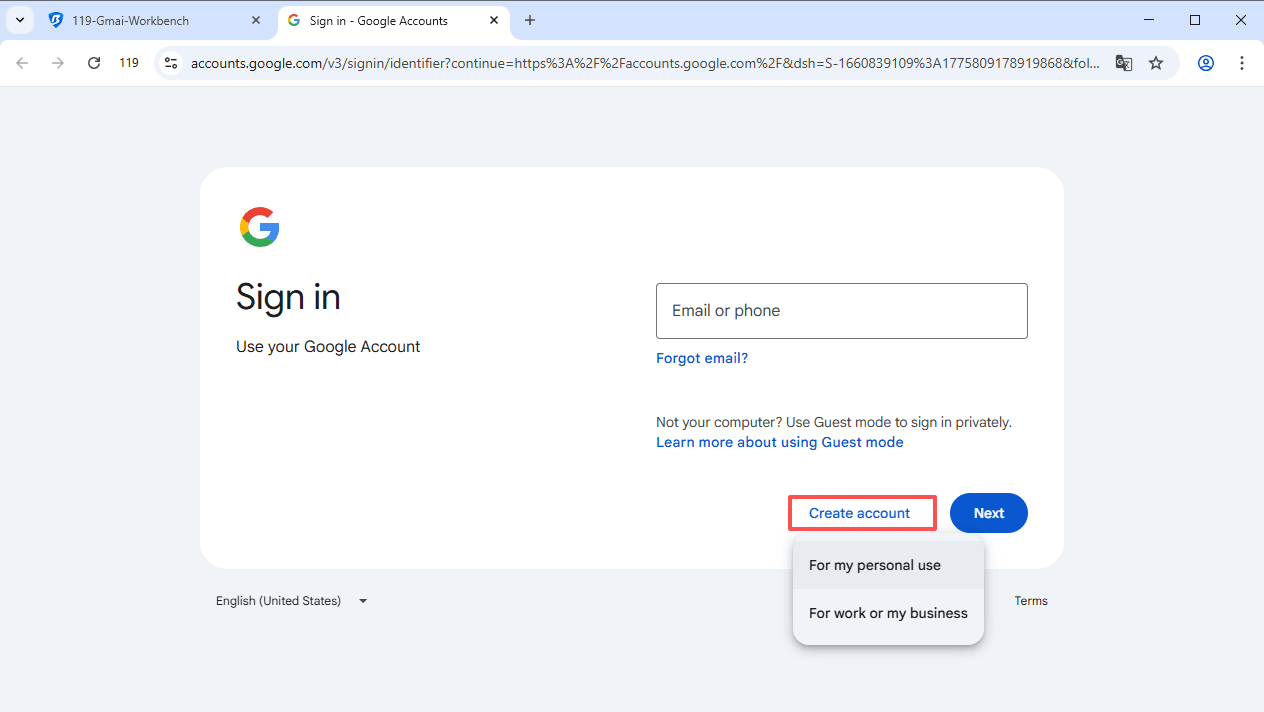
Task: Expand the English (United States) language dropdown
Action: pyautogui.click(x=290, y=600)
